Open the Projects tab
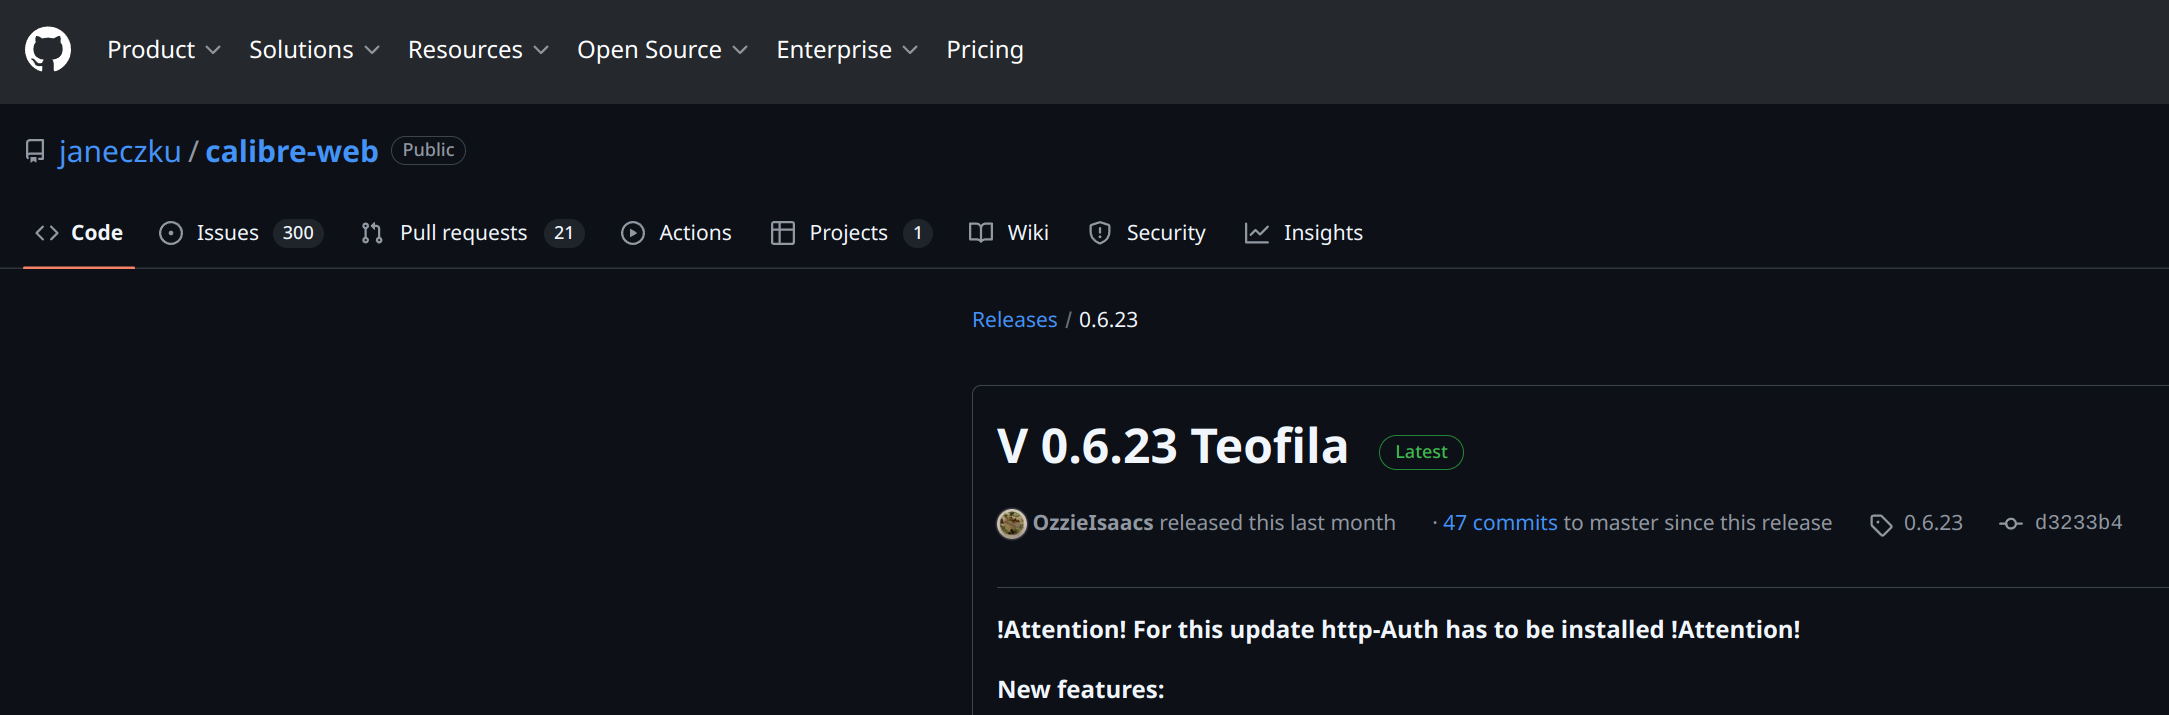 click(x=850, y=233)
